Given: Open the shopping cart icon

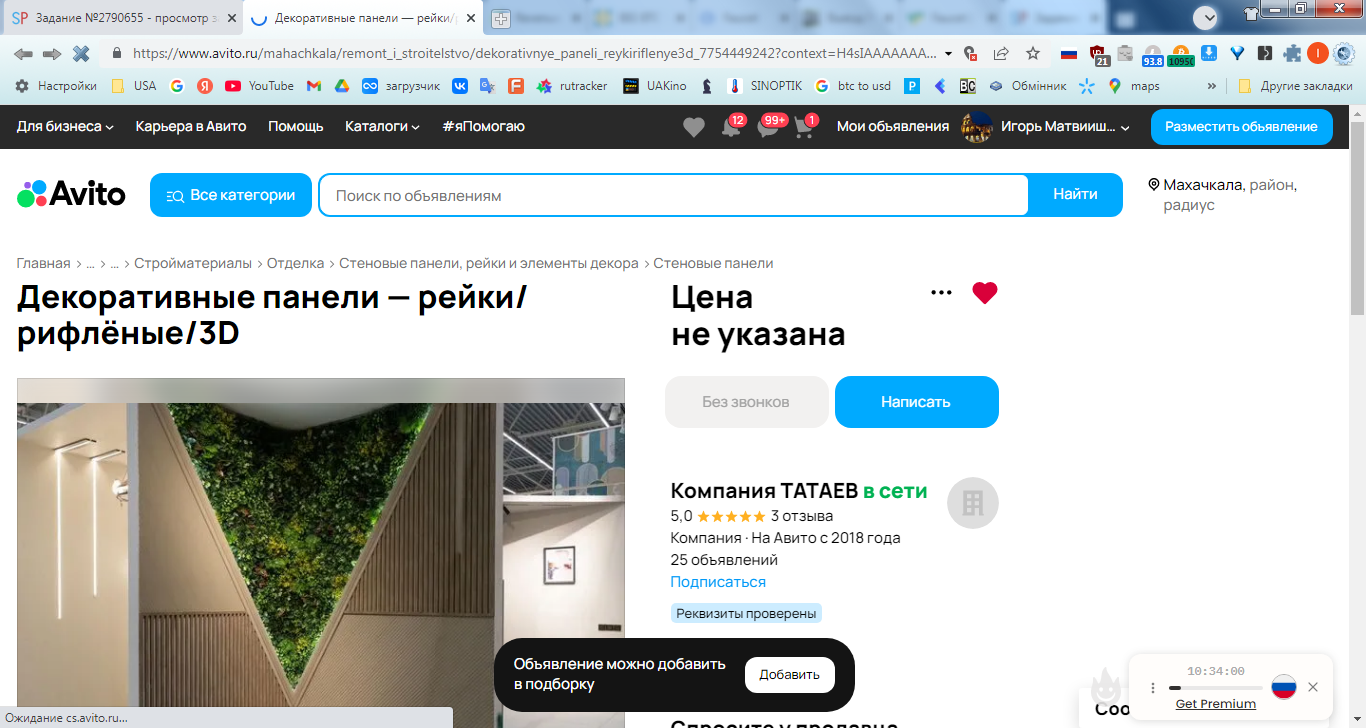Looking at the screenshot, I should tap(804, 127).
